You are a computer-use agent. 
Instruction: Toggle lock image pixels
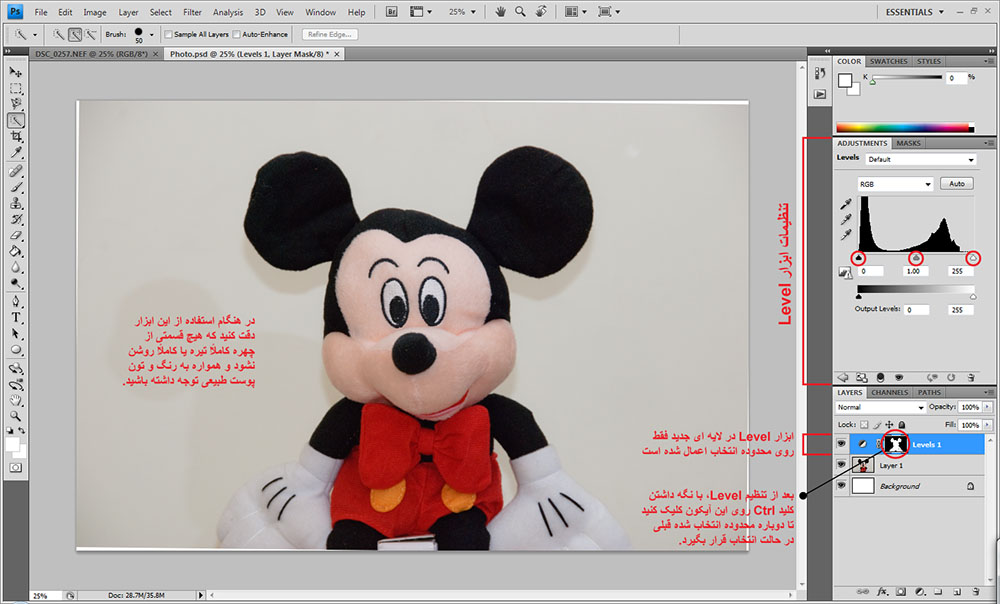(877, 425)
